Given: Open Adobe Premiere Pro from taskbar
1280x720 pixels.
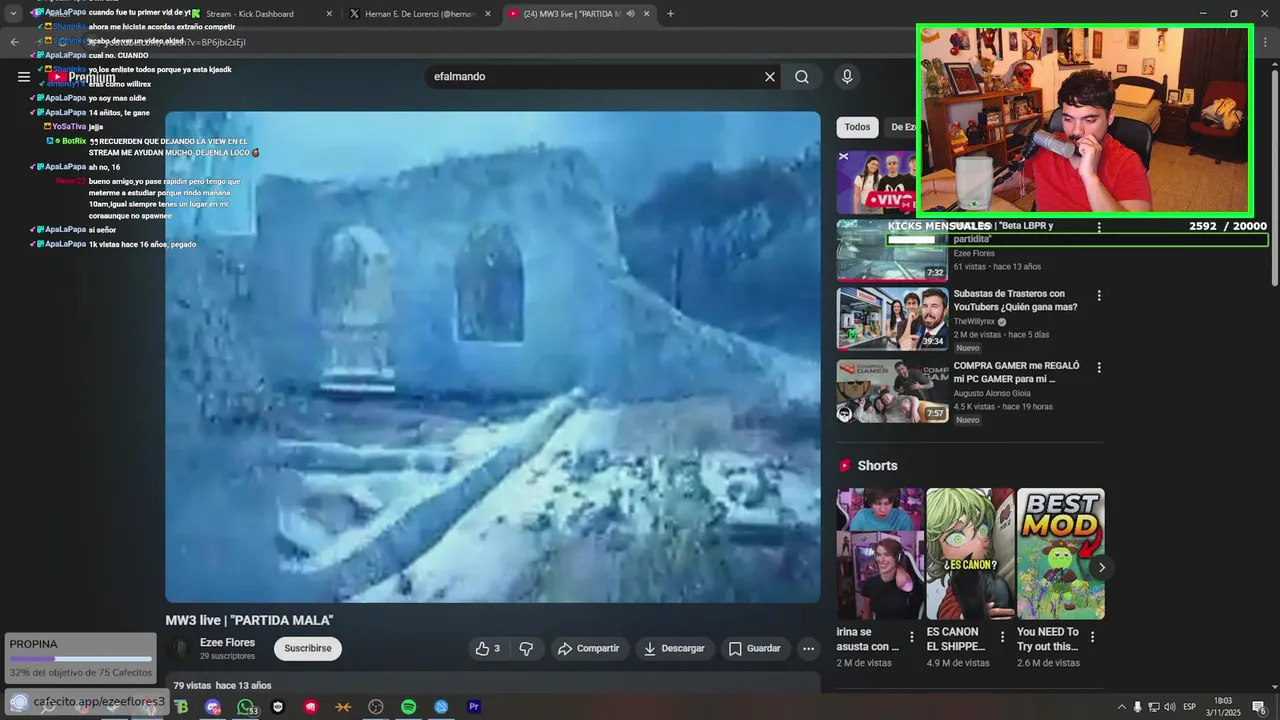Looking at the screenshot, I should coord(474,707).
